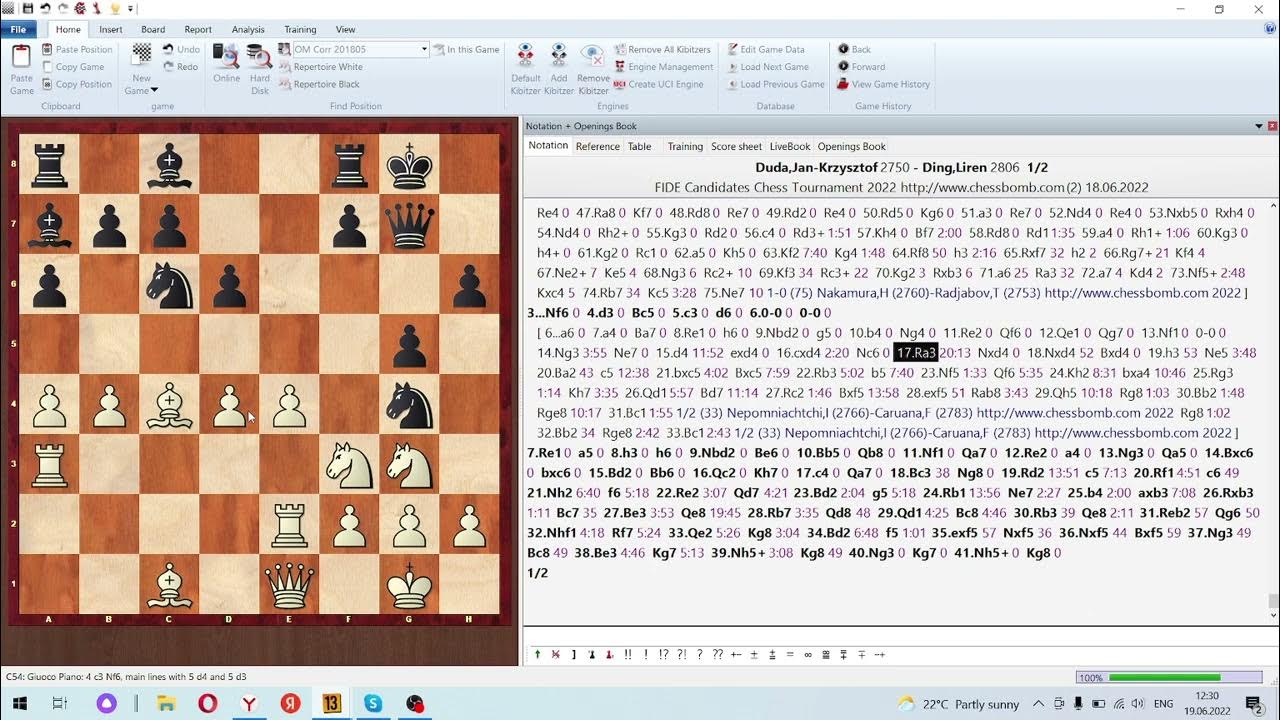Click Load Previous Game
Image resolution: width=1280 pixels, height=720 pixels.
pos(775,84)
